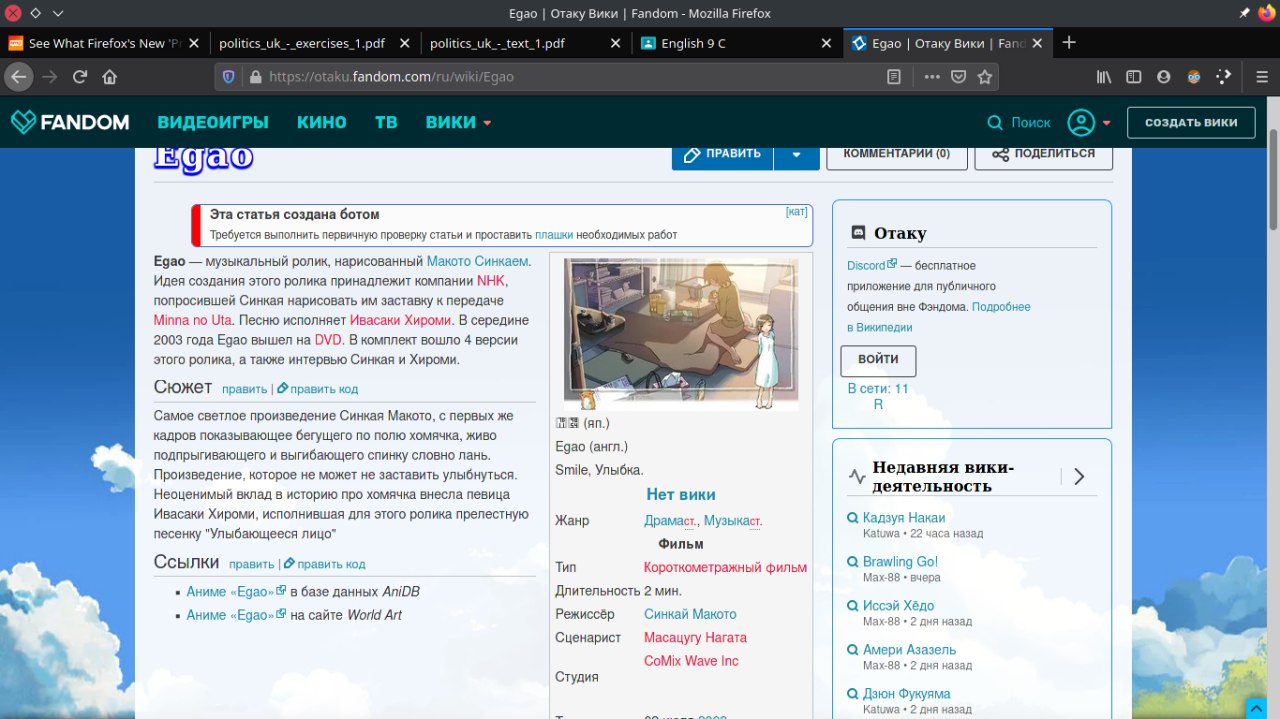Click СОЗДАТЬ ВИКИ button
The image size is (1280, 719).
tap(1191, 122)
